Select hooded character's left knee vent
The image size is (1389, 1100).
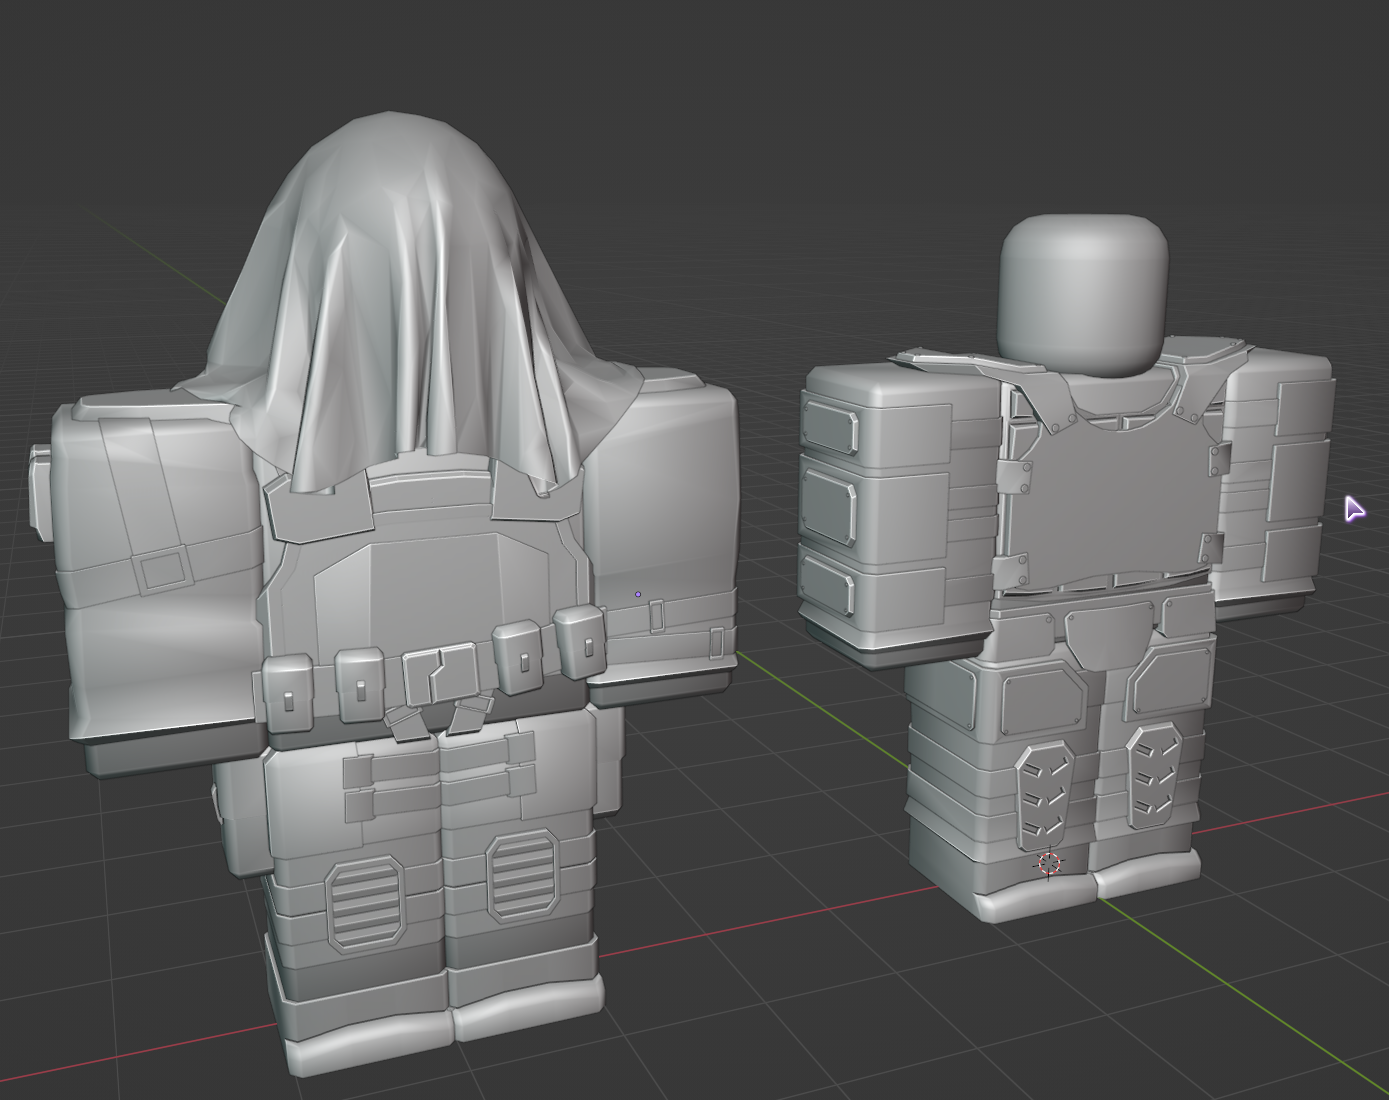tap(365, 903)
